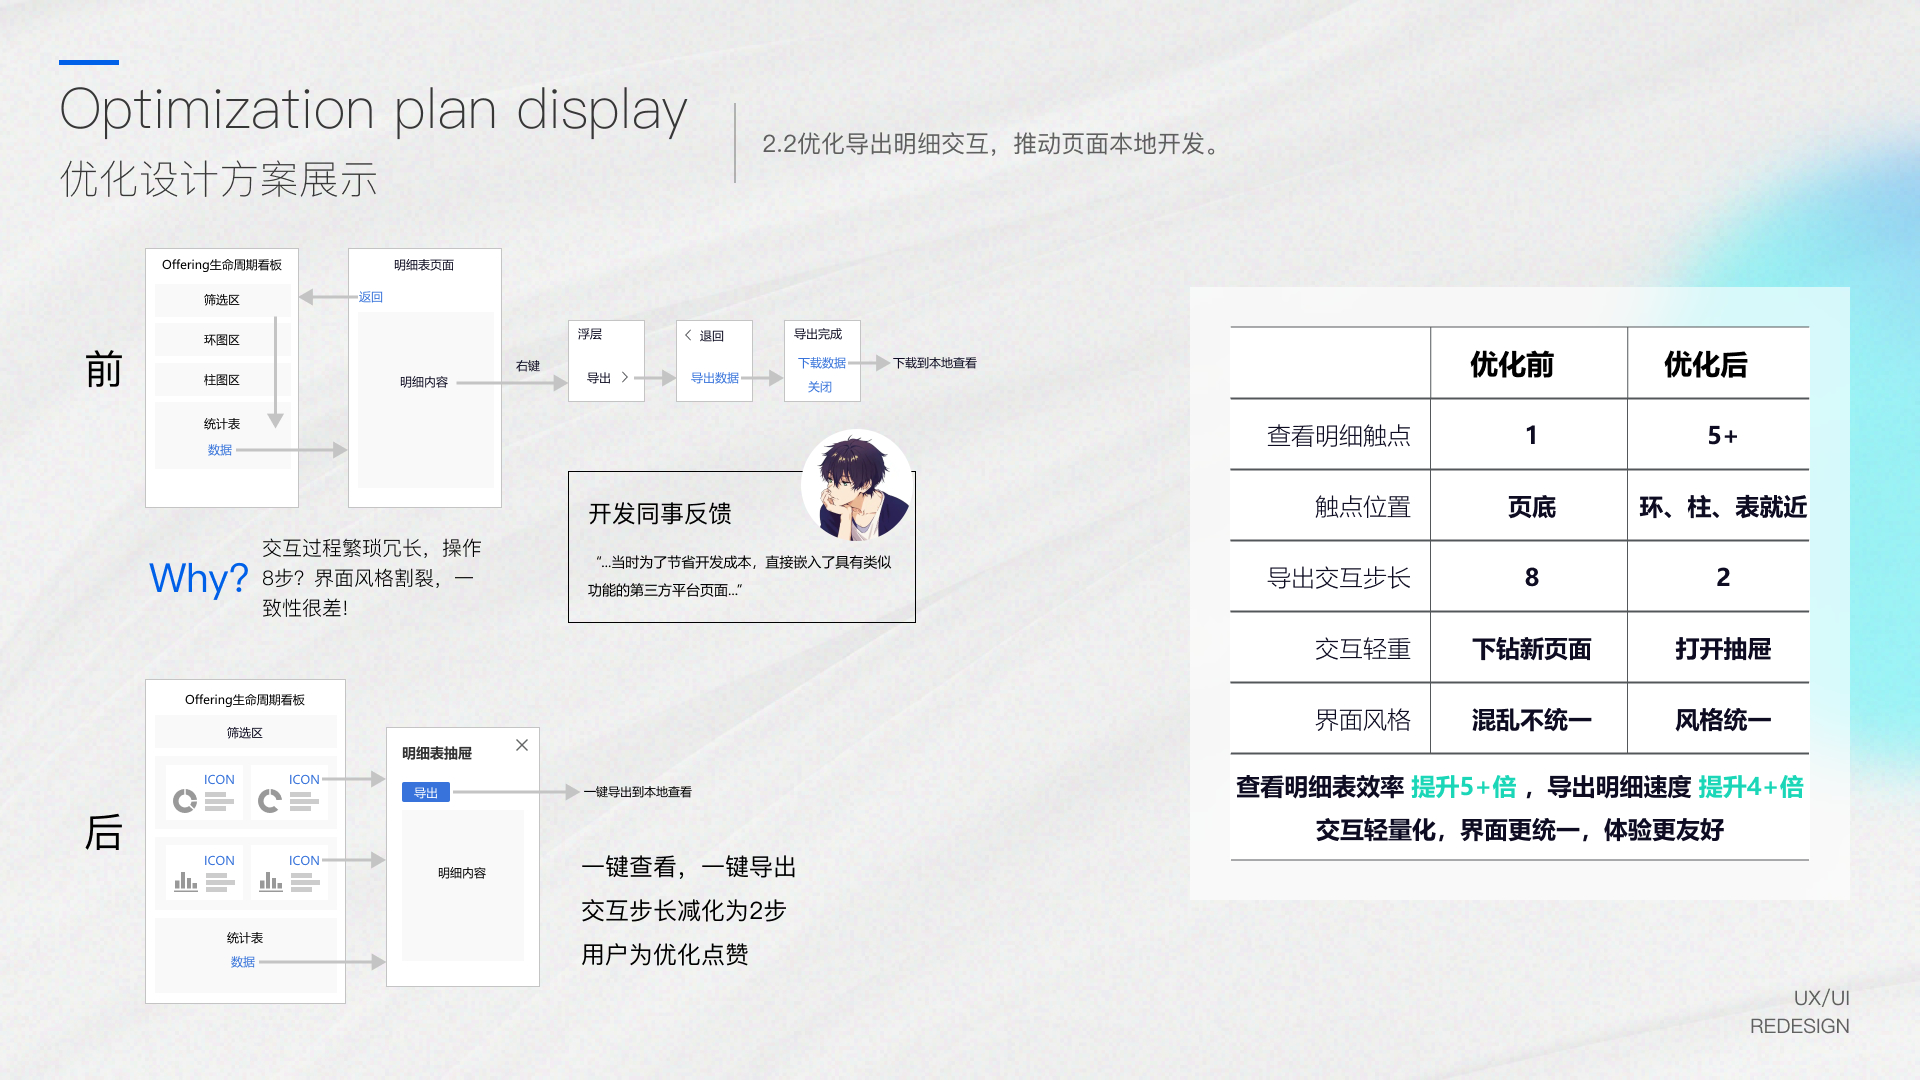Click the 环图区 block in old dashboard
Viewport: 1920px width, 1080px height.
coord(222,340)
